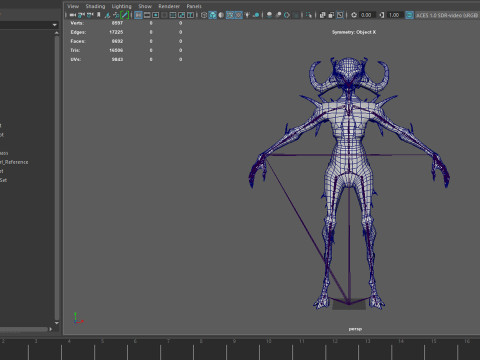Click the Use Default Material icon

221,15
